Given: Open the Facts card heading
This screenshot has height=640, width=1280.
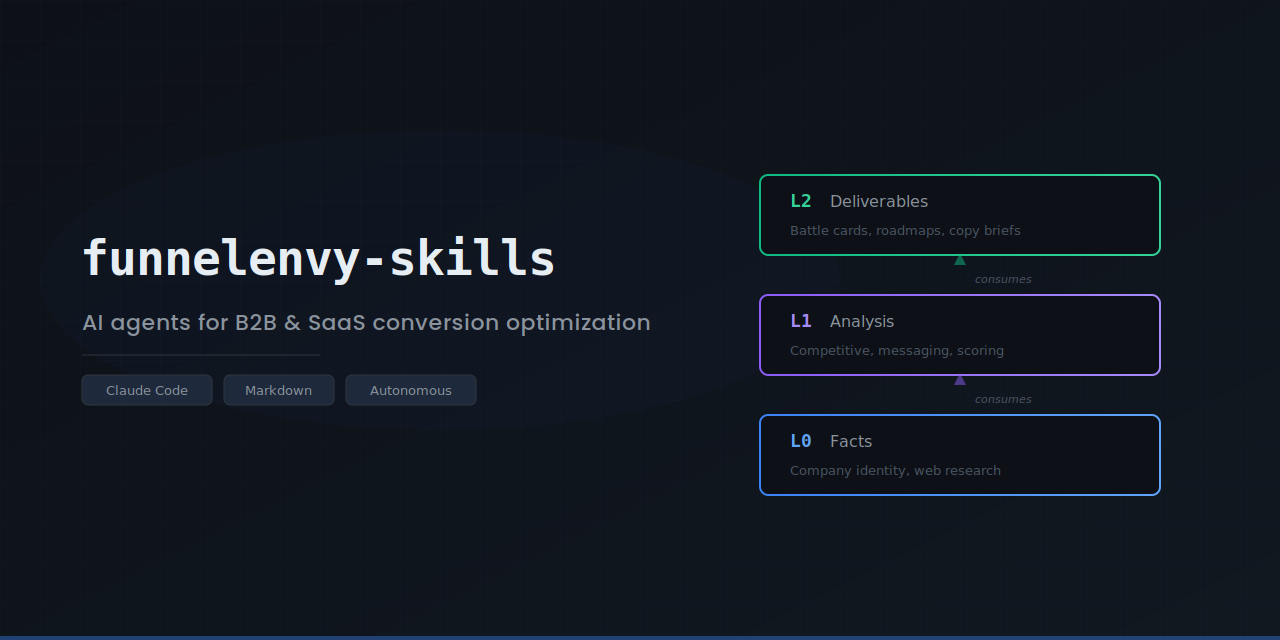Looking at the screenshot, I should [851, 441].
